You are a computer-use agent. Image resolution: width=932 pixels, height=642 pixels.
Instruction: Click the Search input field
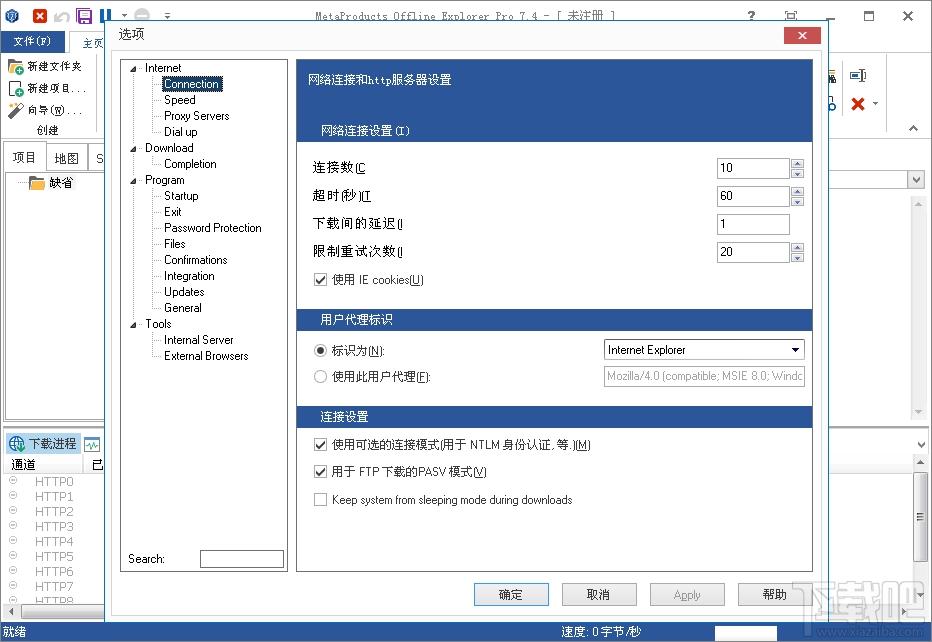tap(241, 559)
